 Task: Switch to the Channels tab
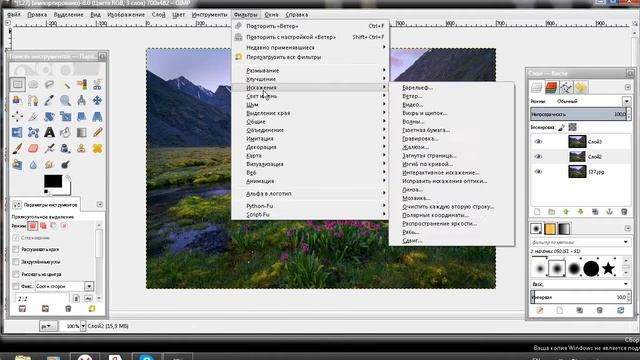click(551, 87)
